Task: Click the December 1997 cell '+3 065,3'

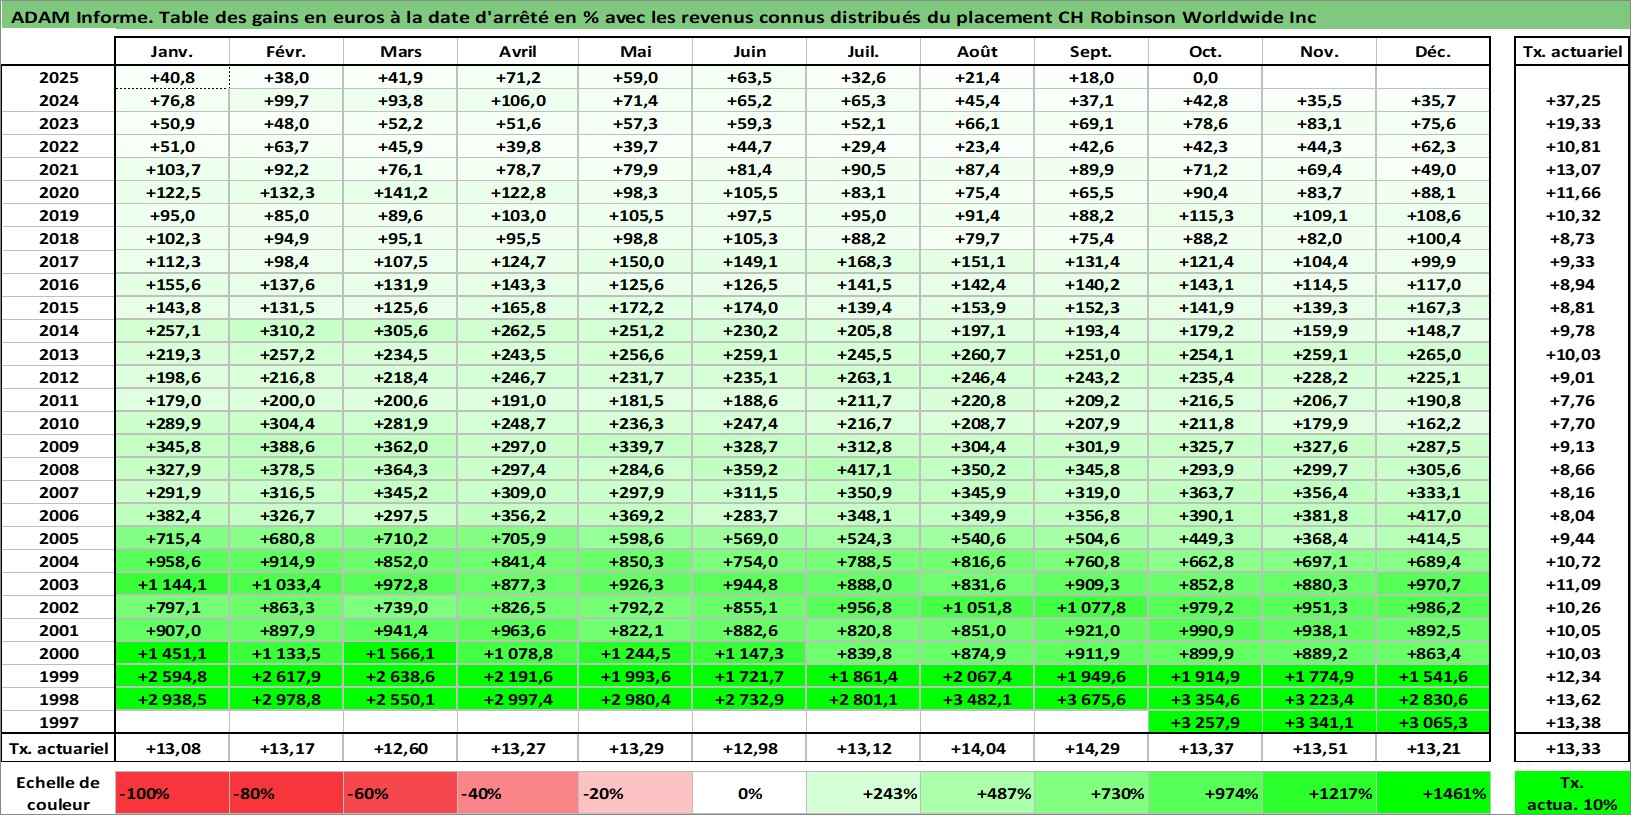Action: (1433, 722)
